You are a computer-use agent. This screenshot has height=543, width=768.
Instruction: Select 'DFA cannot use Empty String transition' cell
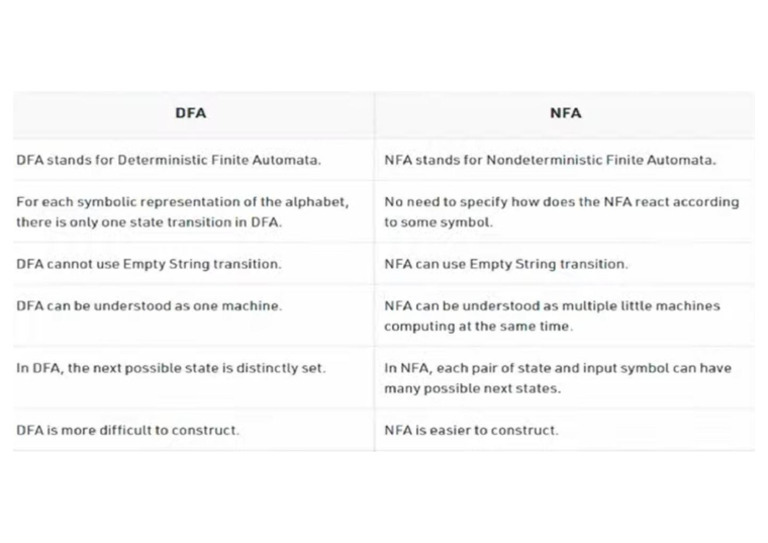(x=149, y=265)
